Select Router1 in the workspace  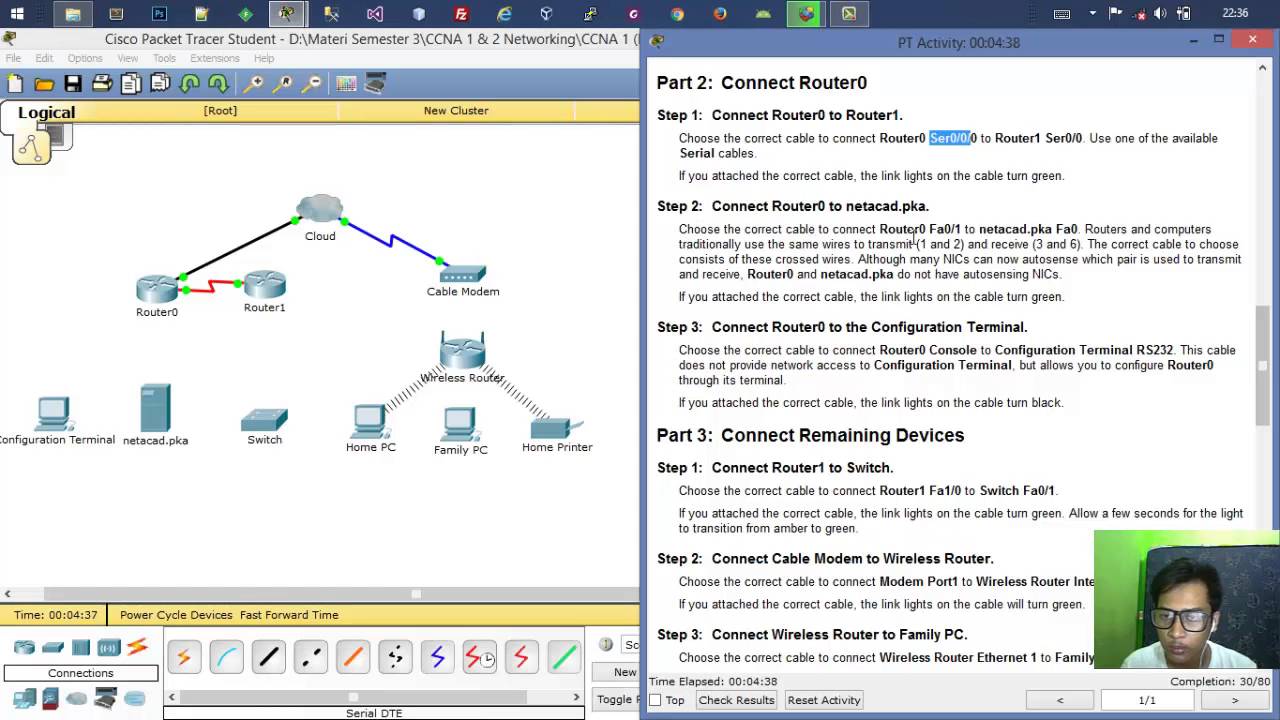(x=265, y=284)
